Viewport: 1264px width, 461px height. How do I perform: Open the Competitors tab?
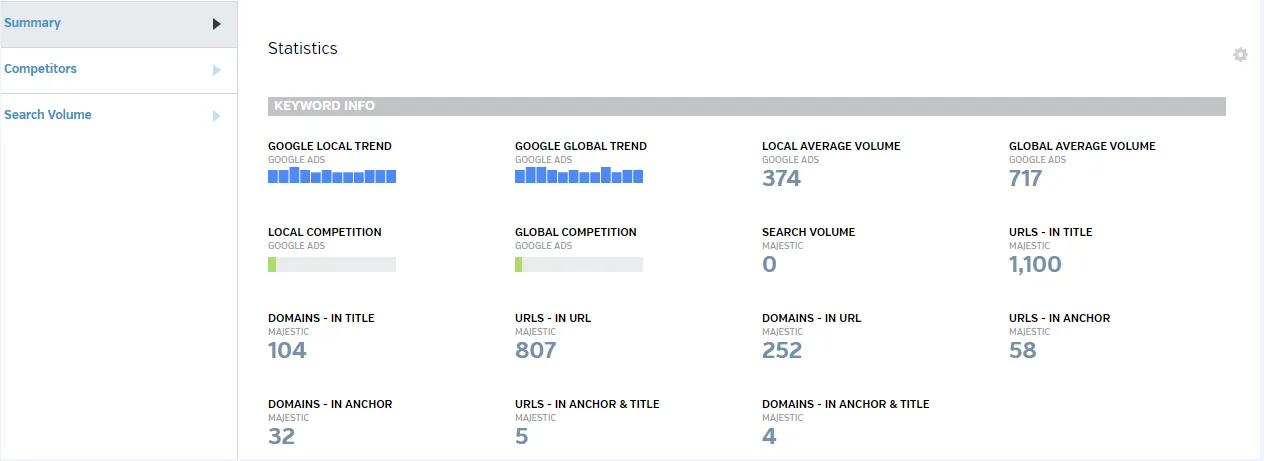click(118, 70)
